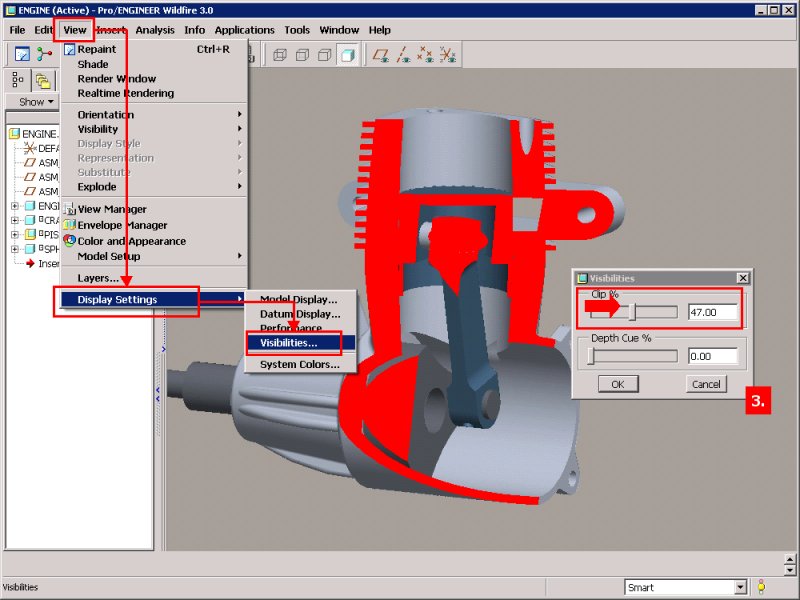Expand the ENGI tree node

(15, 206)
